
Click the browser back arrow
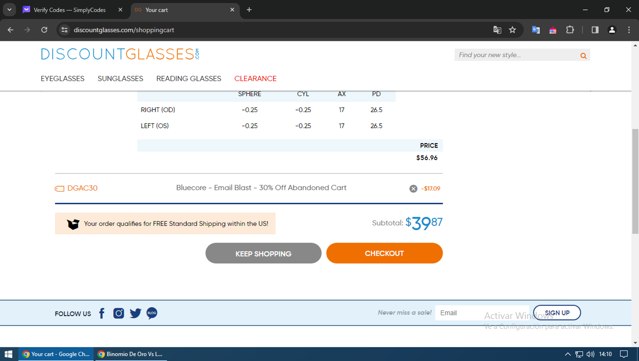point(11,30)
